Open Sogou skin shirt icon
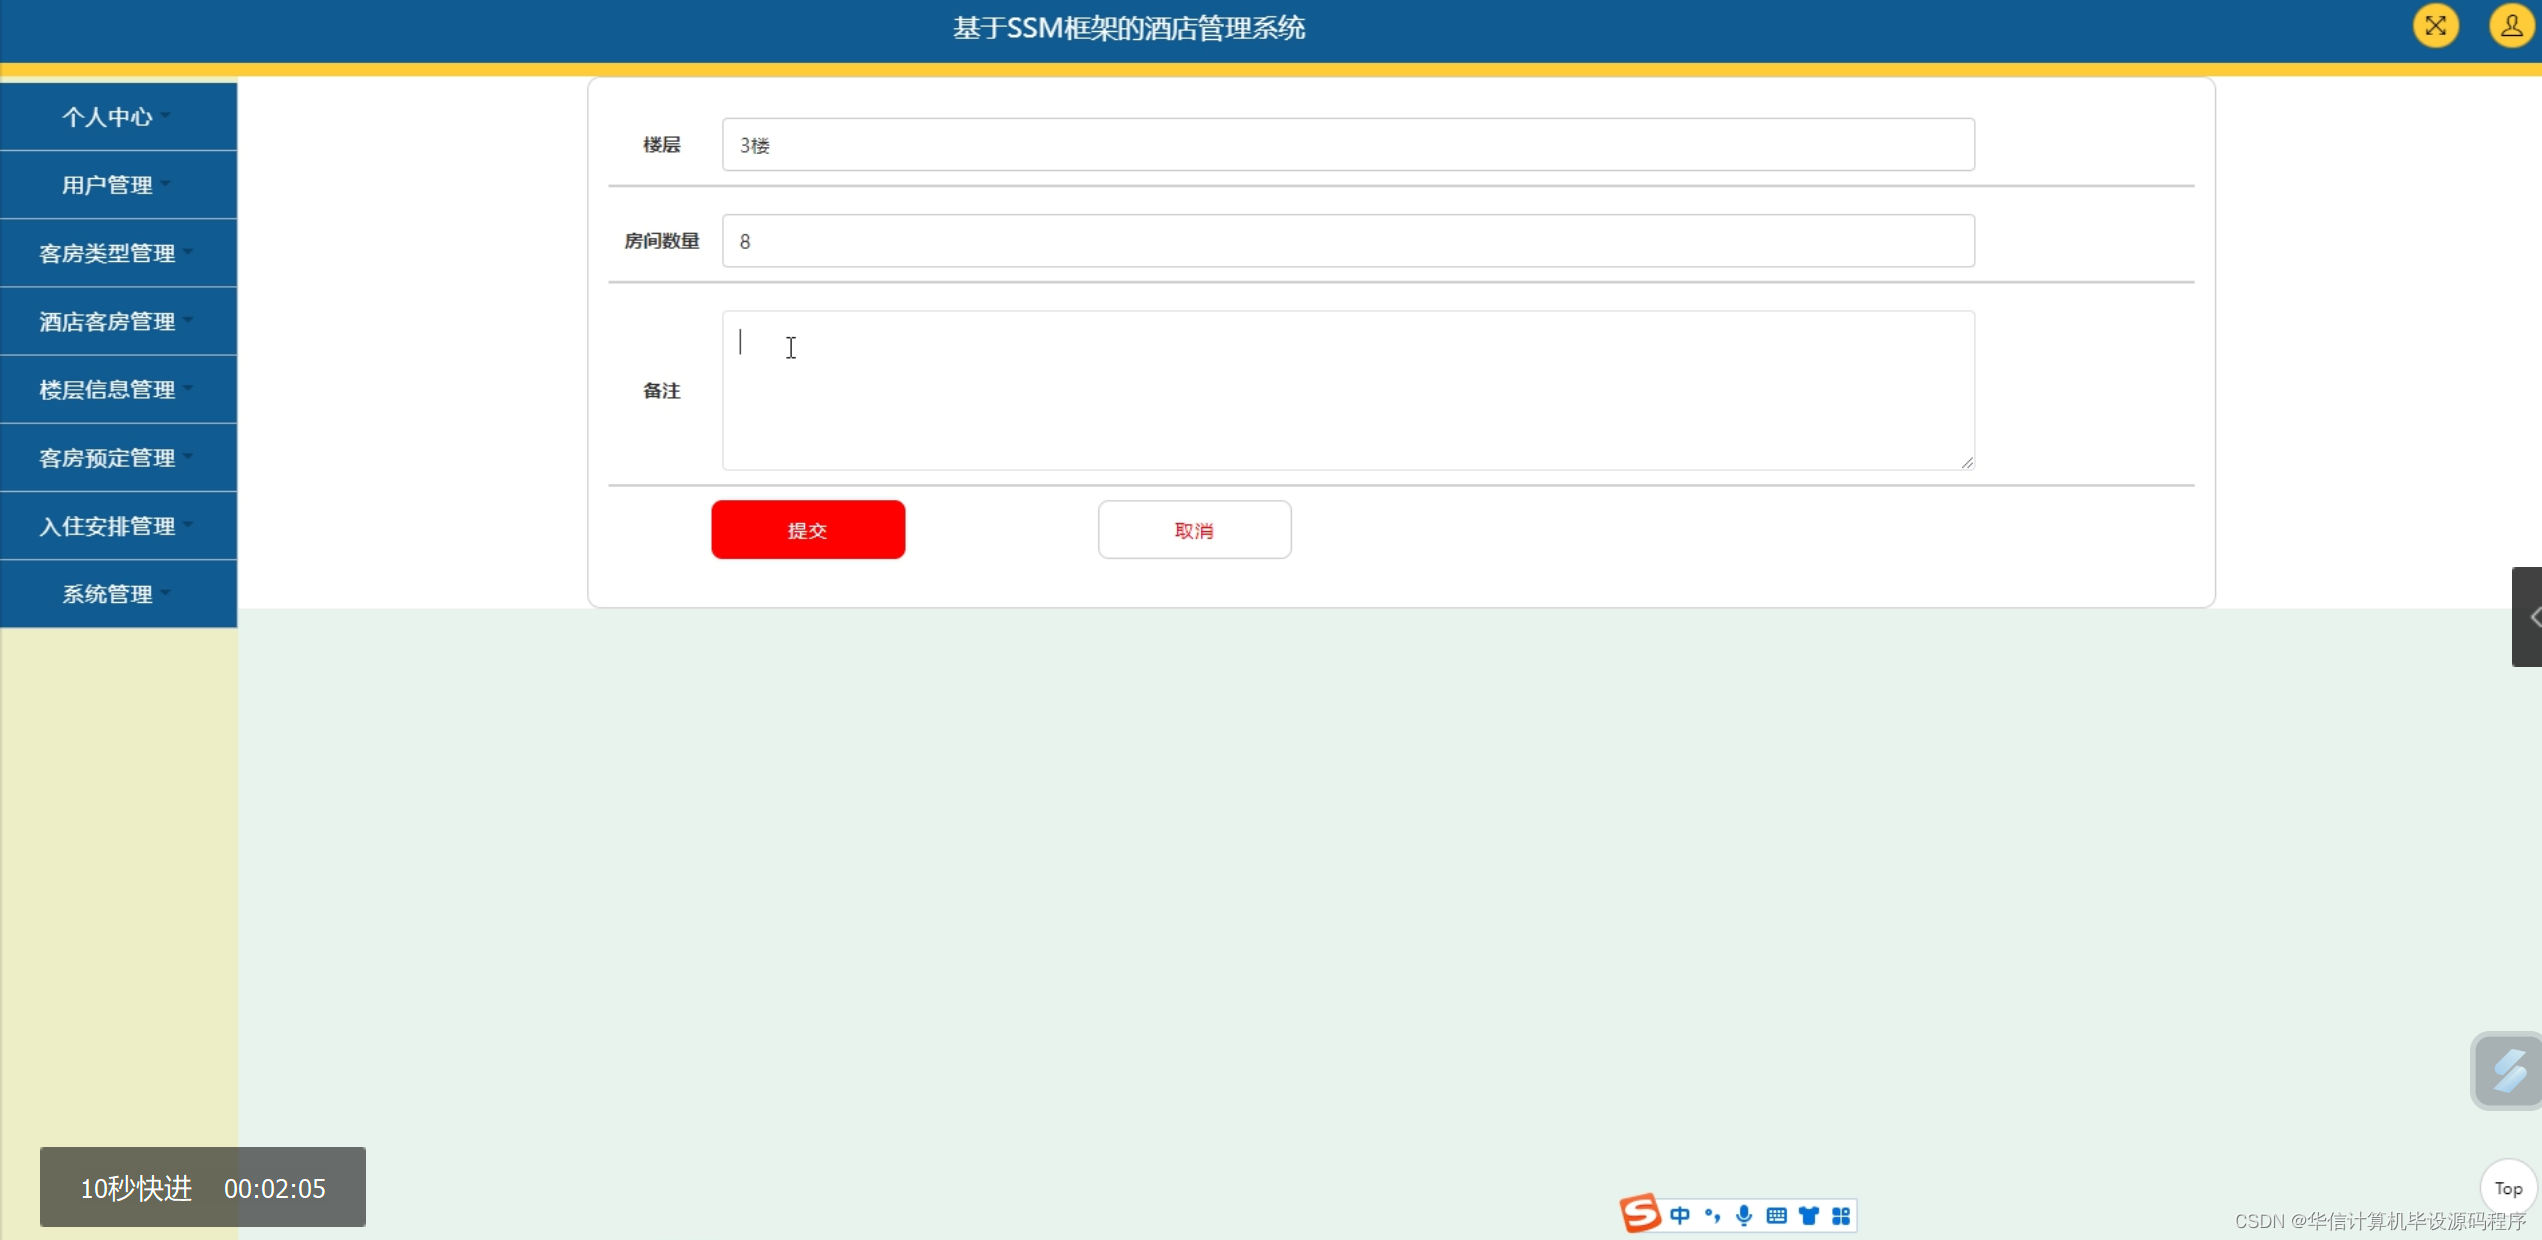Image resolution: width=2542 pixels, height=1240 pixels. [x=1808, y=1215]
